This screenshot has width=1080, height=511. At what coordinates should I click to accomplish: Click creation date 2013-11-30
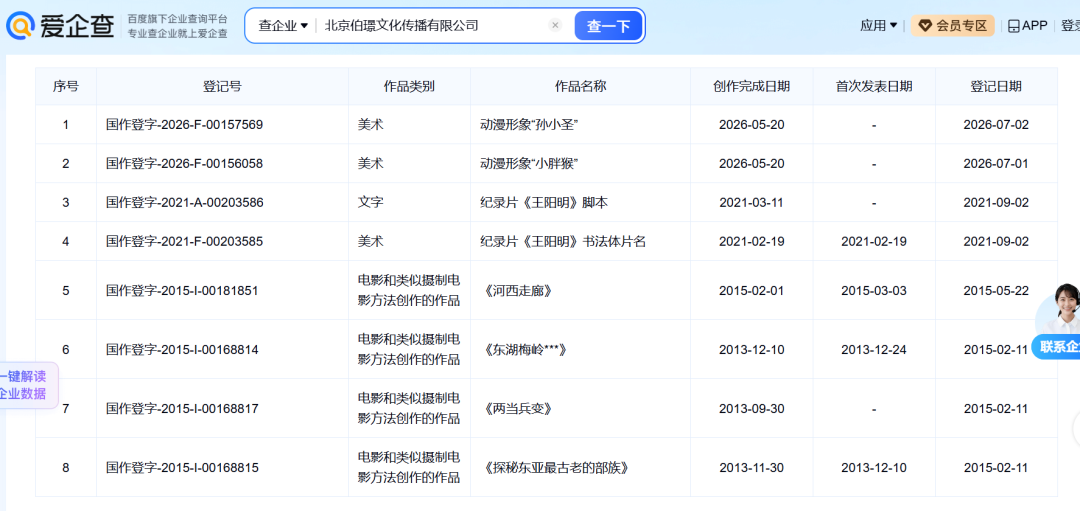tap(751, 468)
